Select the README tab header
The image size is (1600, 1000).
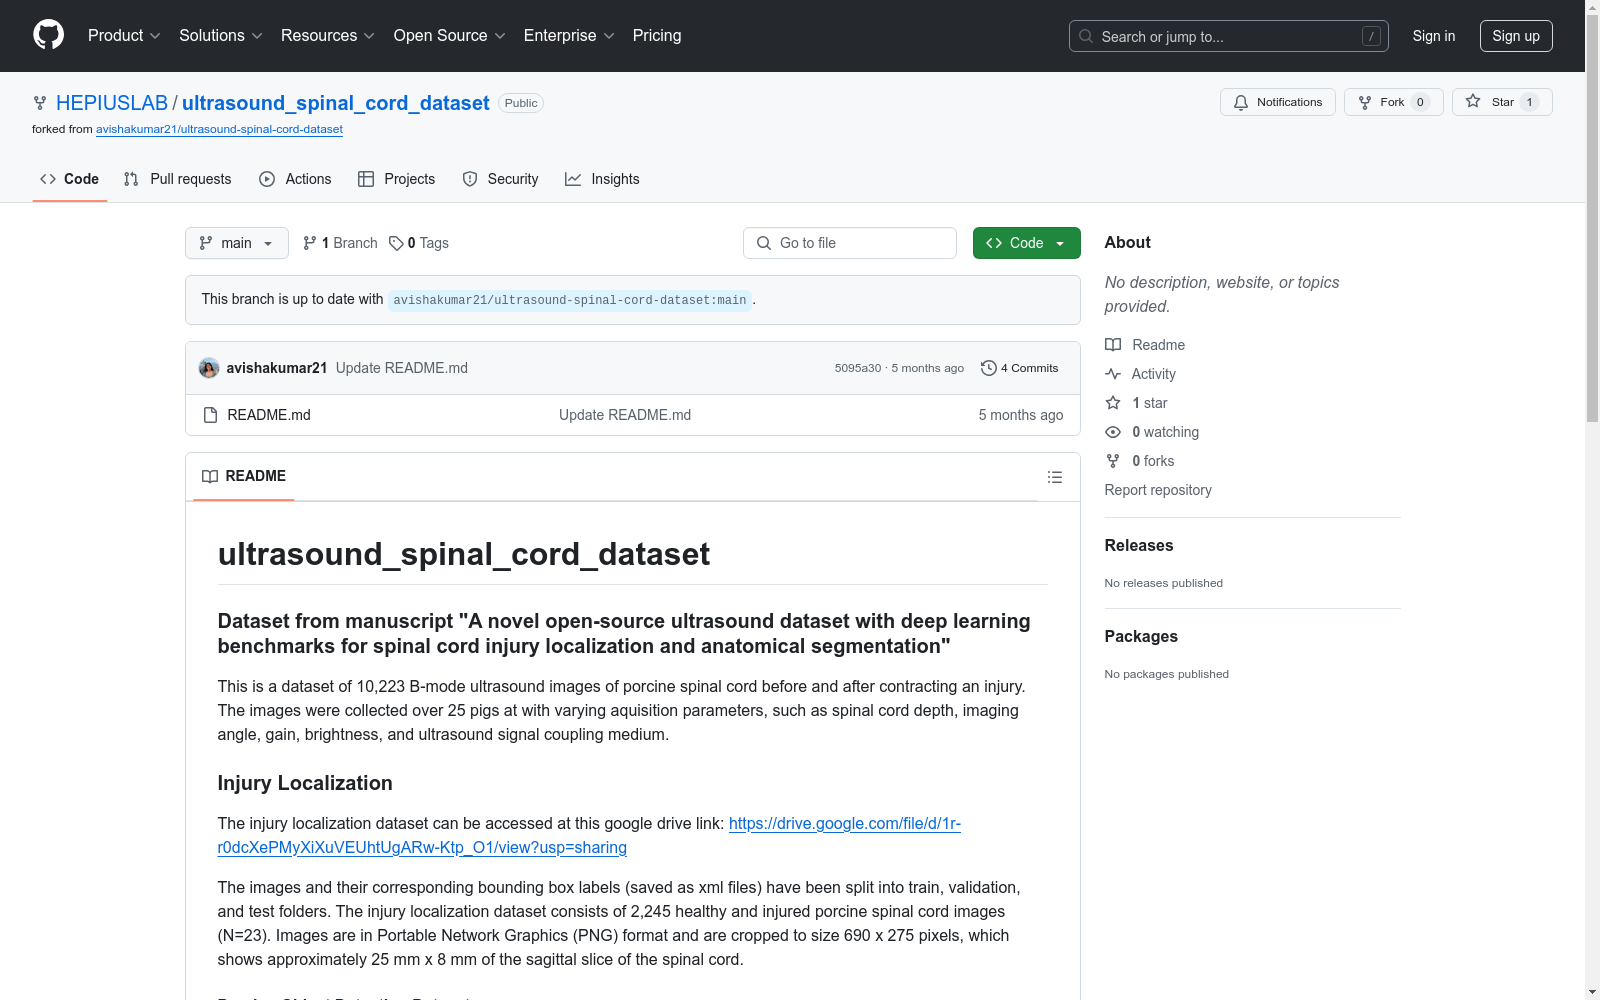(x=244, y=476)
